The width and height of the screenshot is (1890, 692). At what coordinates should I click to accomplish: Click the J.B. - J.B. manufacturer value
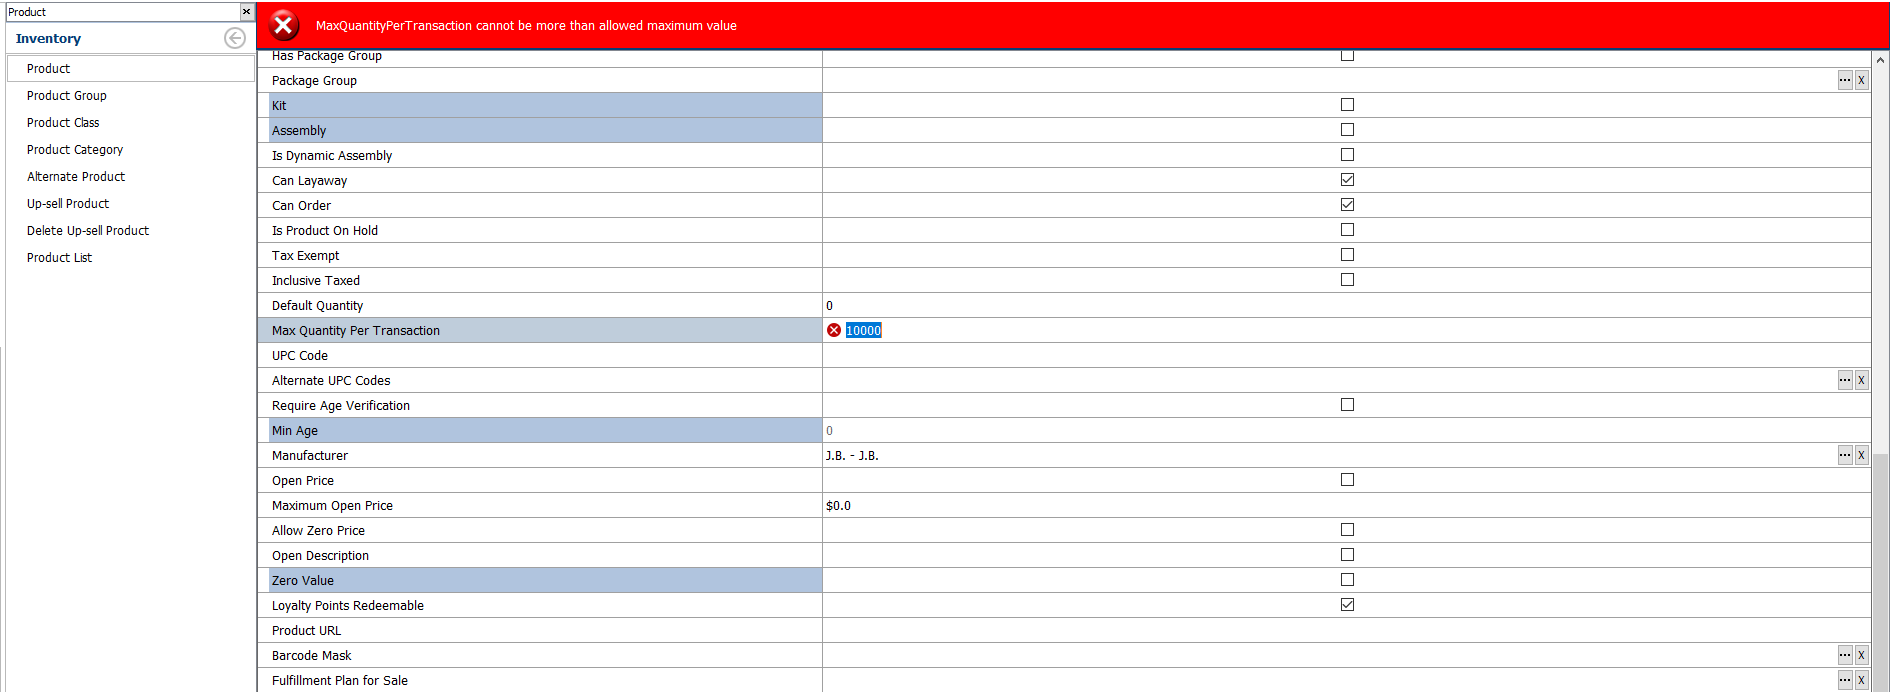(x=852, y=455)
